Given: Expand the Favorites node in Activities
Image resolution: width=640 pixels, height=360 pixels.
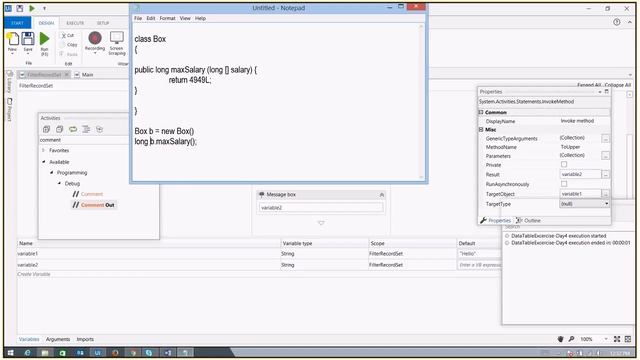Looking at the screenshot, I should coord(44,150).
